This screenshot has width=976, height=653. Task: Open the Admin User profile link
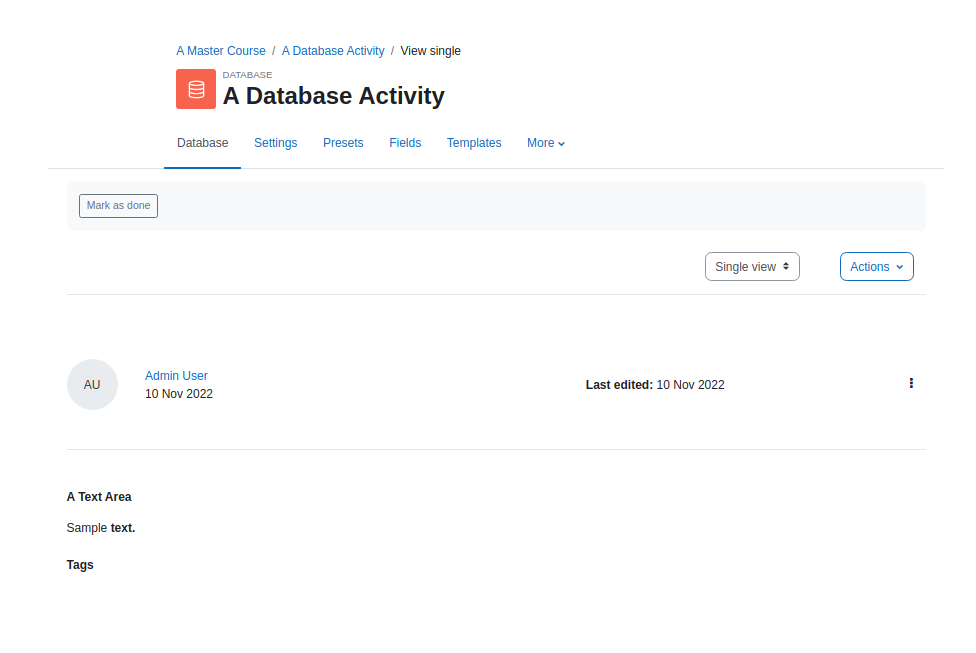(x=176, y=376)
